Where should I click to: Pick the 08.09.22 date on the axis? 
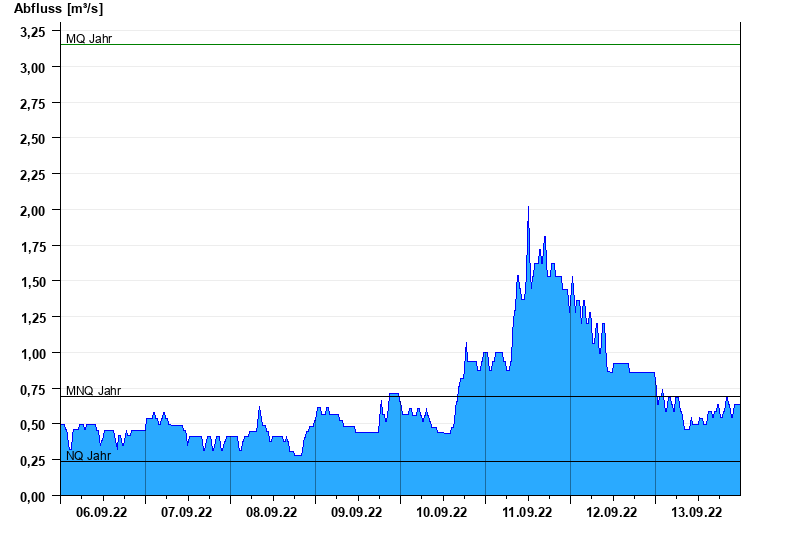coord(272,513)
